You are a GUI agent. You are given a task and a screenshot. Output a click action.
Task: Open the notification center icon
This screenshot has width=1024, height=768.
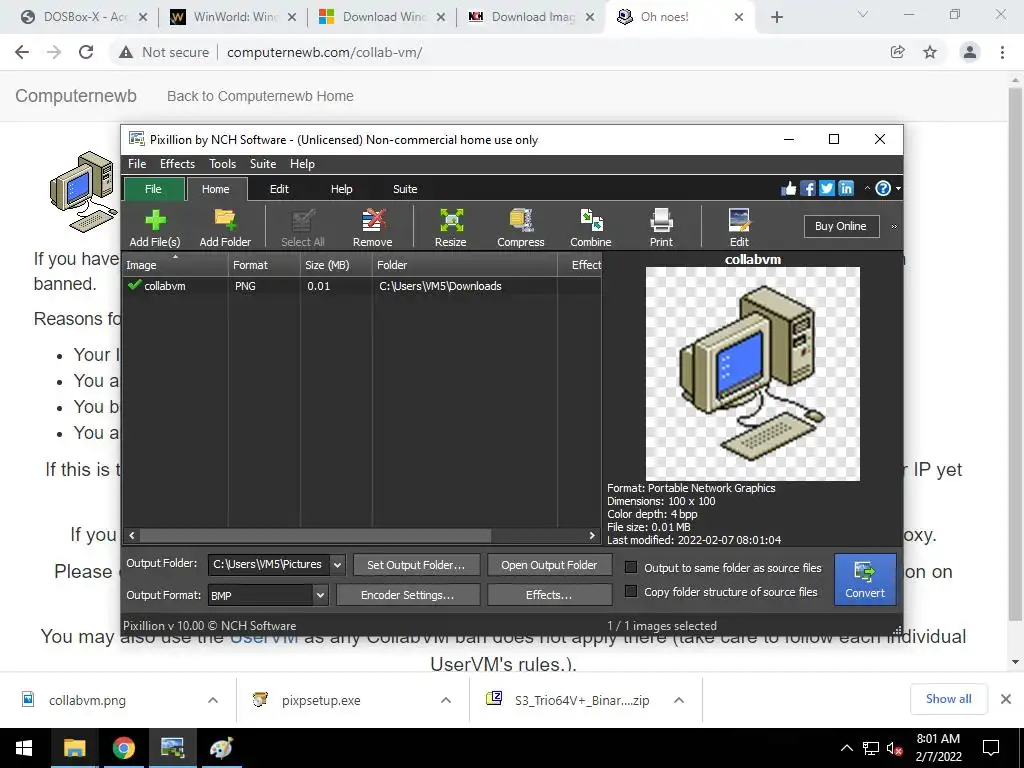click(991, 748)
